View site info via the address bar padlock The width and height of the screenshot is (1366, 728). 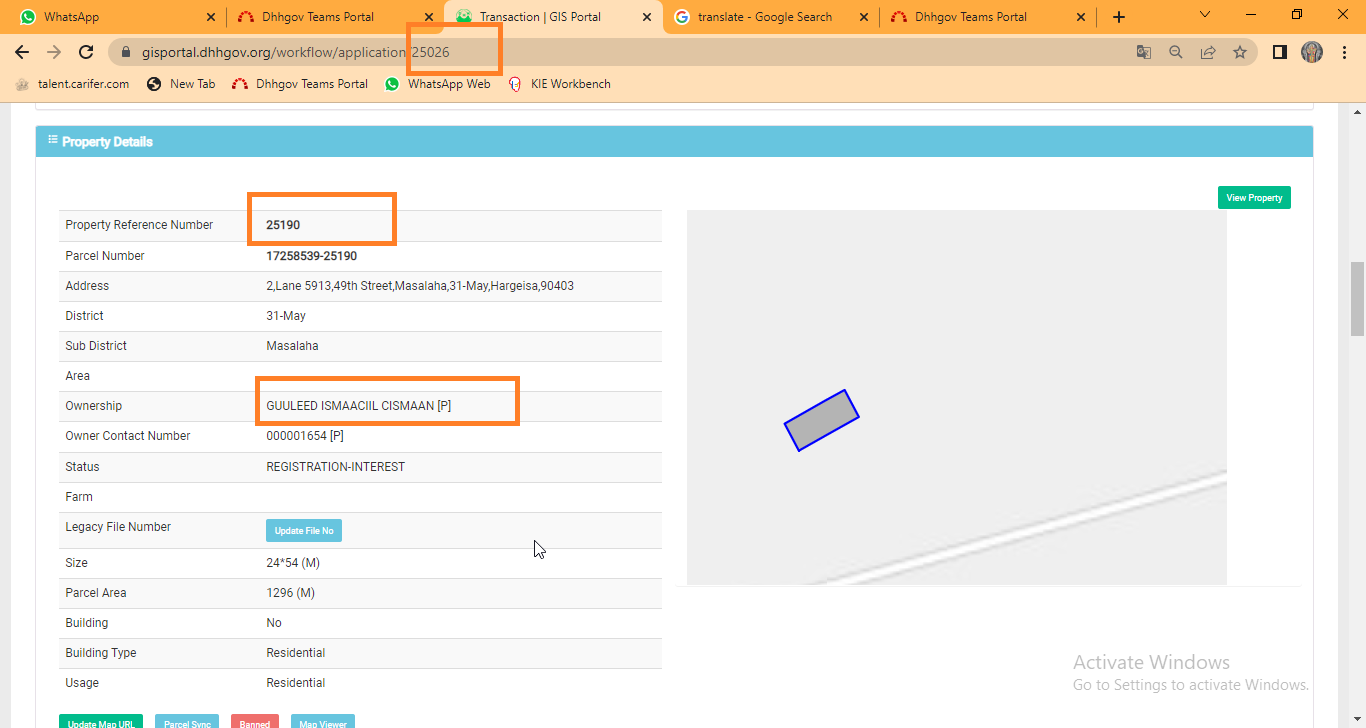pos(125,52)
